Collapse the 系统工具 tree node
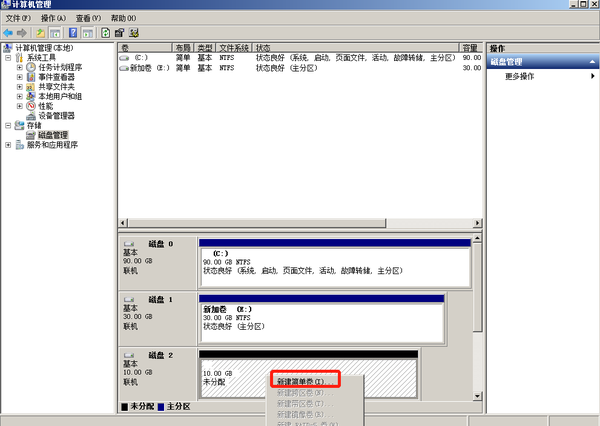The width and height of the screenshot is (600, 426). pos(8,58)
